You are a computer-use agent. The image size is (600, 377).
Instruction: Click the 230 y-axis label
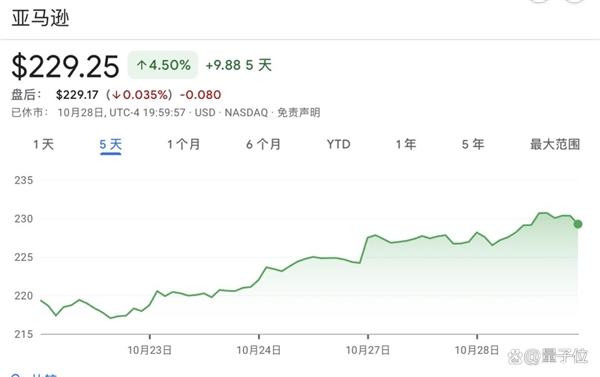pyautogui.click(x=24, y=219)
